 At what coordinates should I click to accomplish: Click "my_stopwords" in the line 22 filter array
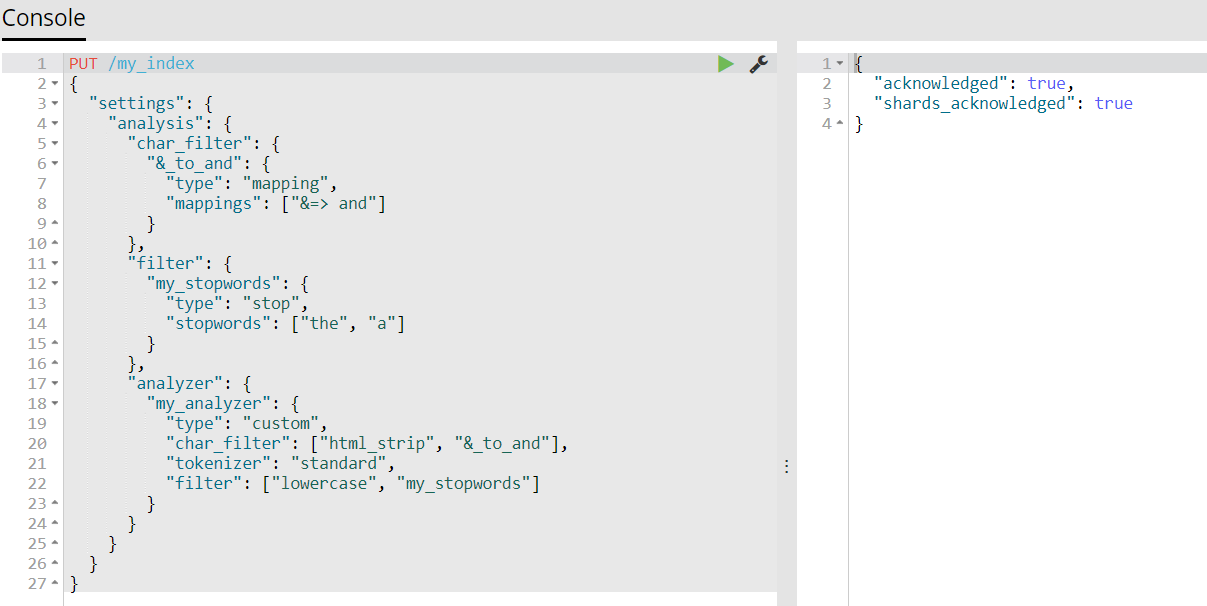465,484
